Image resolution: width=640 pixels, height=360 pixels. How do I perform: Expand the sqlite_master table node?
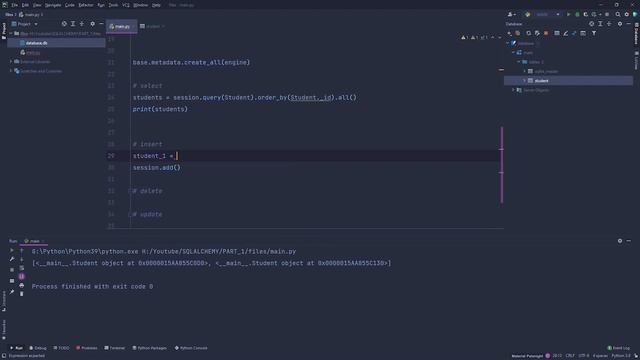(524, 71)
